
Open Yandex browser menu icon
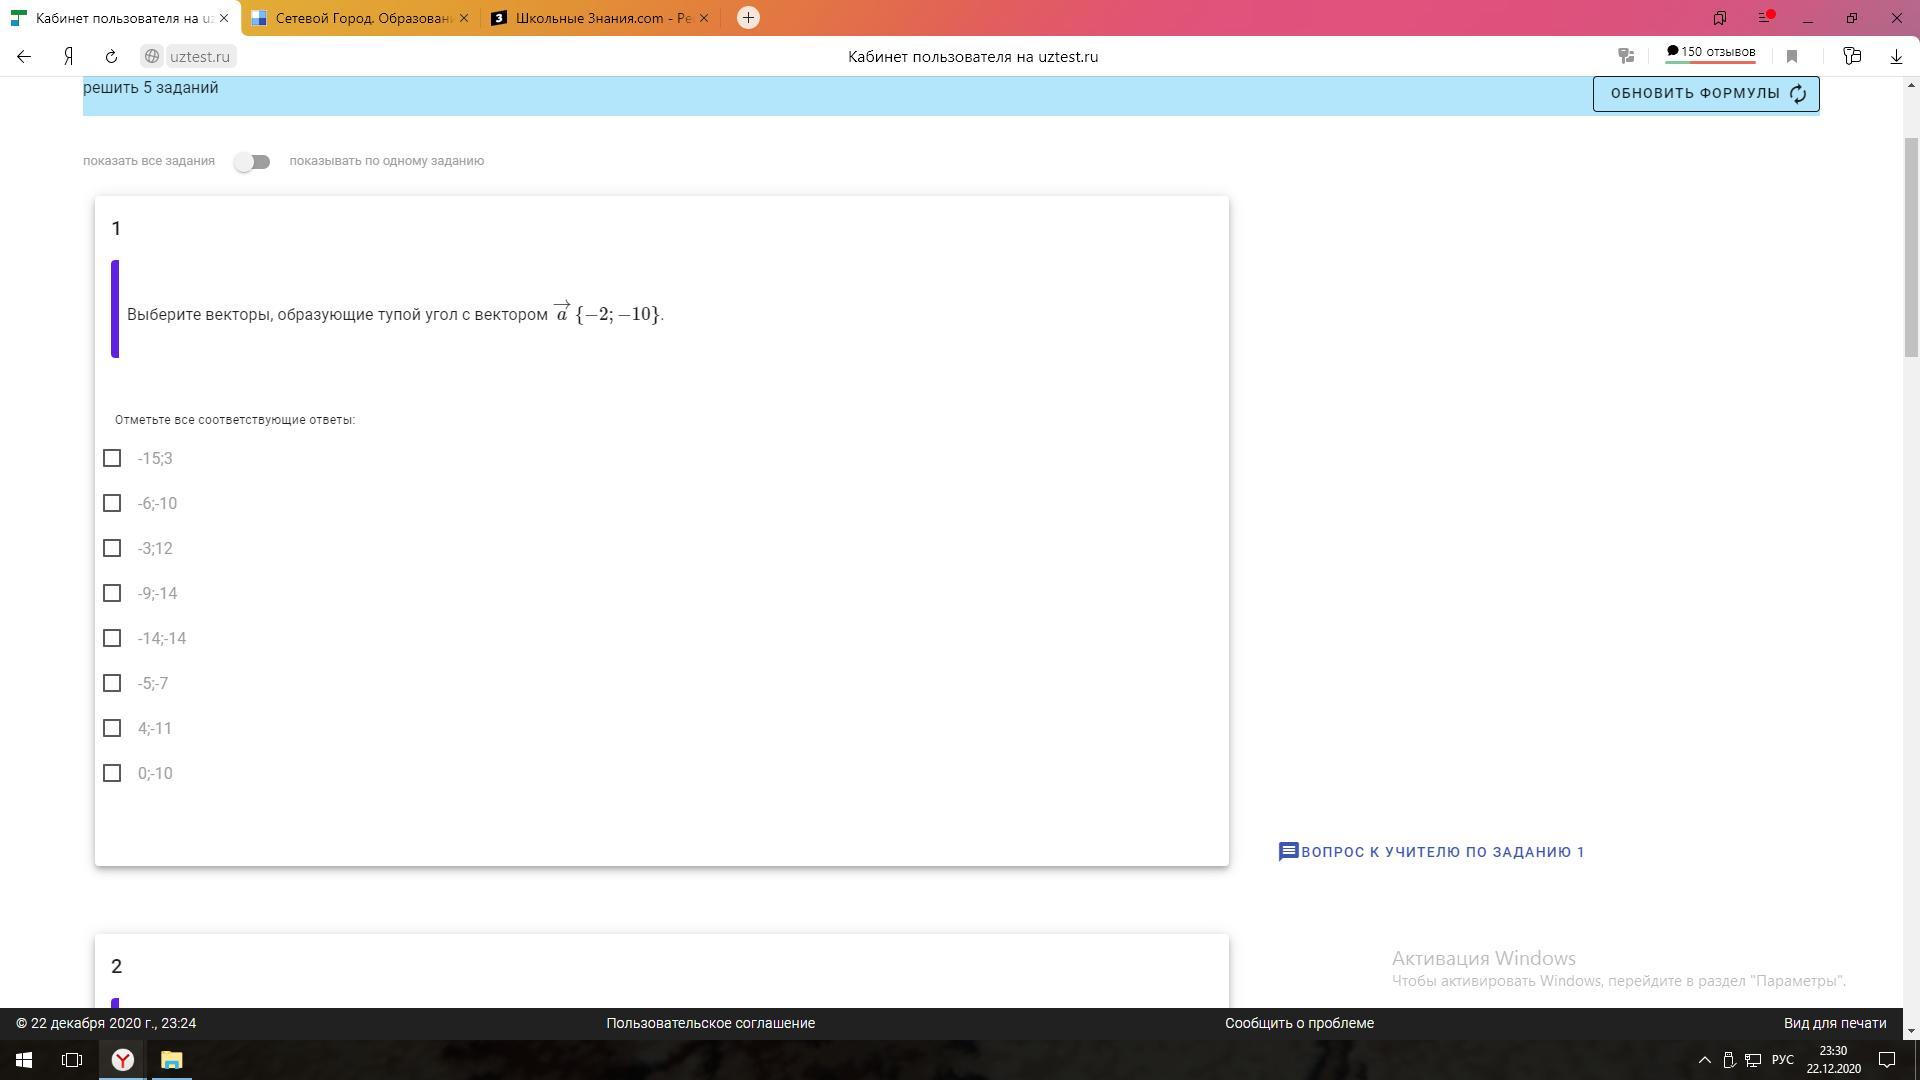1765,18
